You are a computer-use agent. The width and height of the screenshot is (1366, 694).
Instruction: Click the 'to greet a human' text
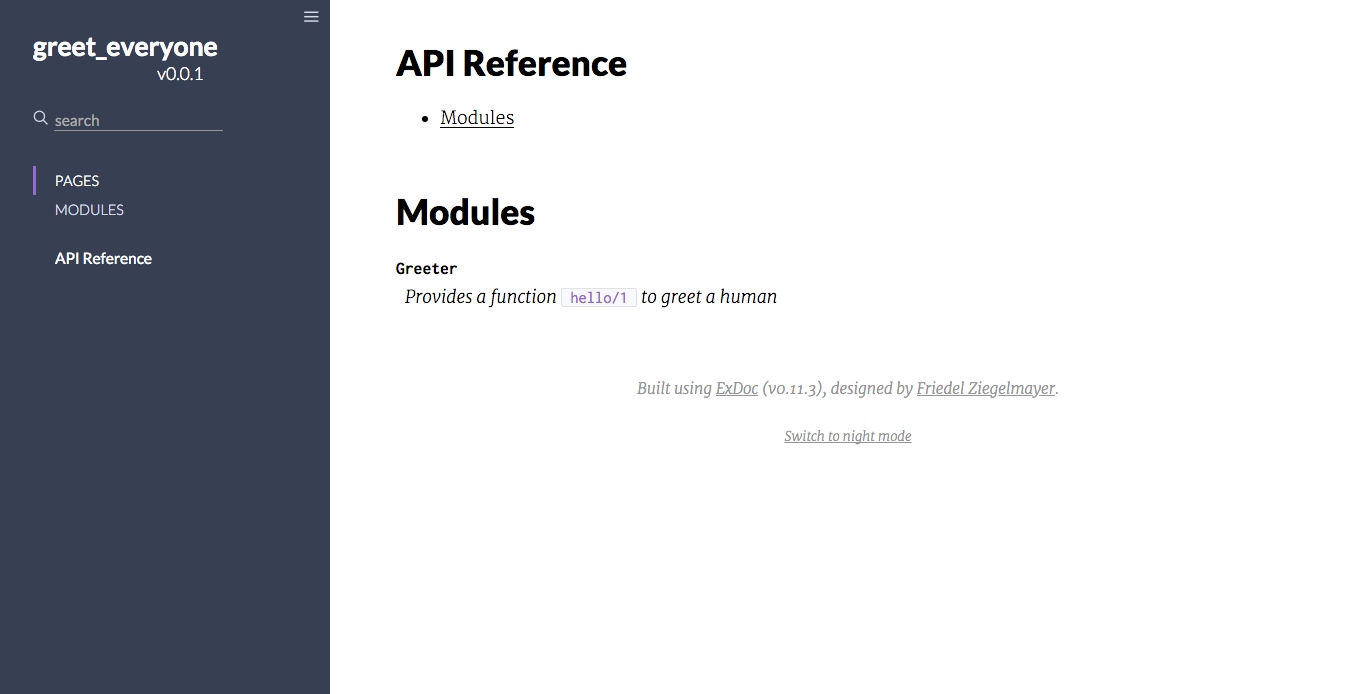pos(709,297)
